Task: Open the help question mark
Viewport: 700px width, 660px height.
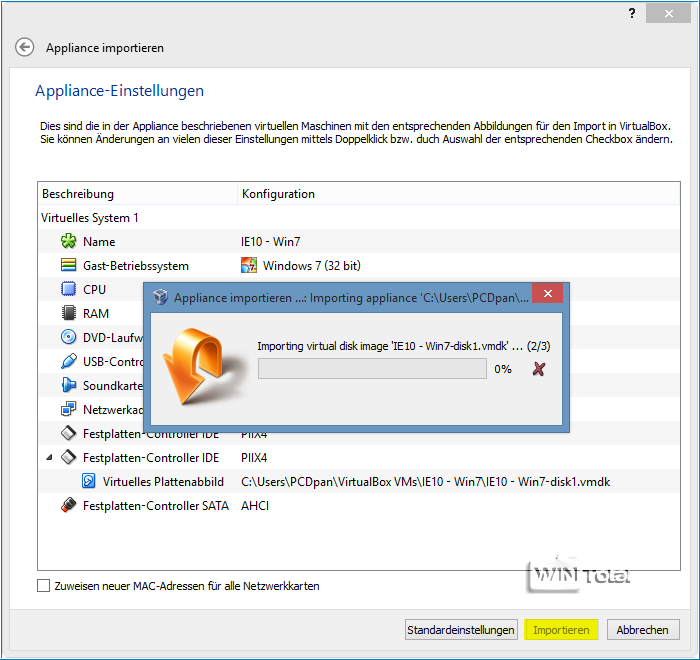Action: [632, 13]
